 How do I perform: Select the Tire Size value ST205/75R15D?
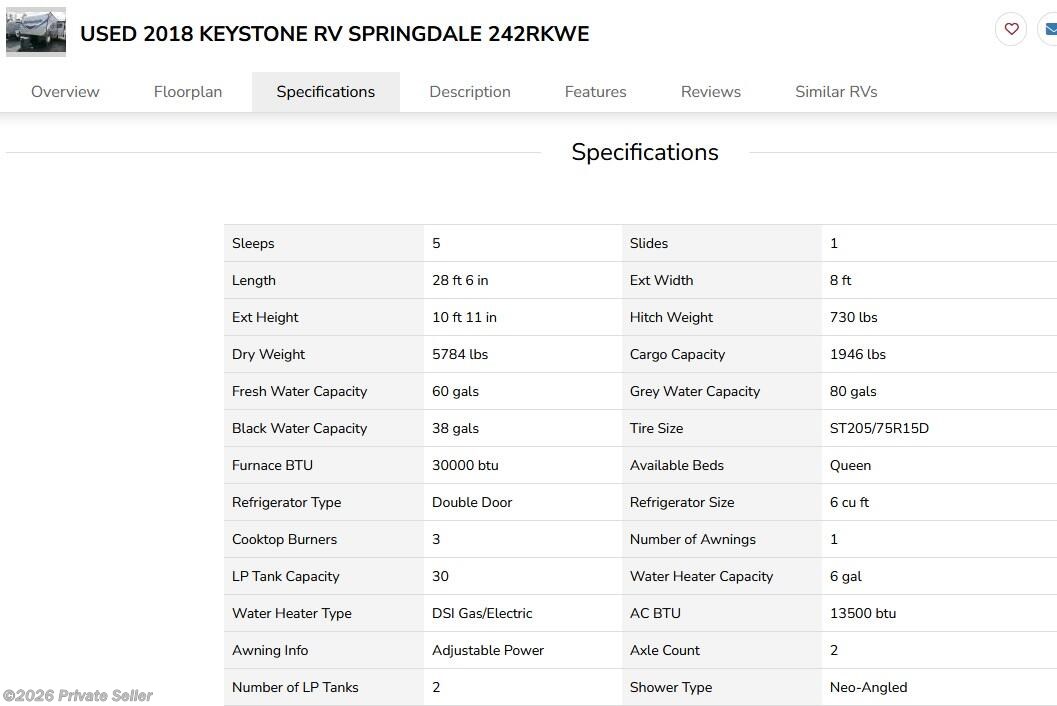click(877, 428)
